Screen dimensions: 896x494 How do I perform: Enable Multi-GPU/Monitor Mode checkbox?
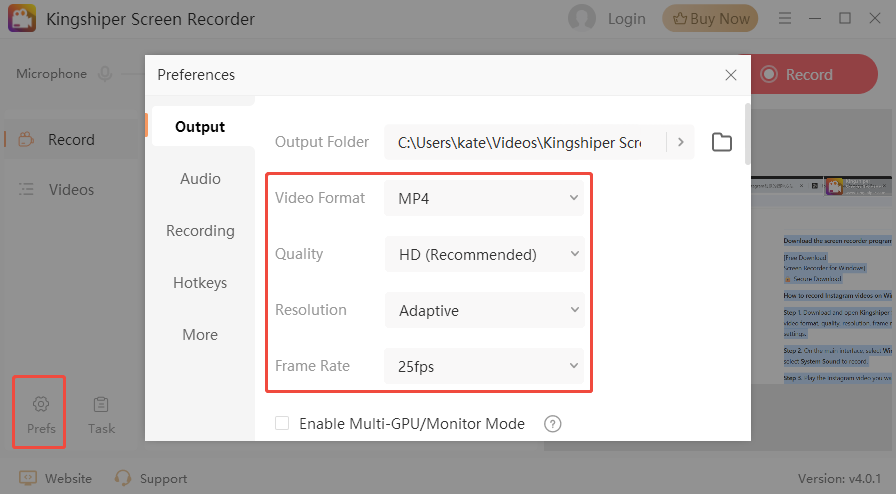pos(282,423)
